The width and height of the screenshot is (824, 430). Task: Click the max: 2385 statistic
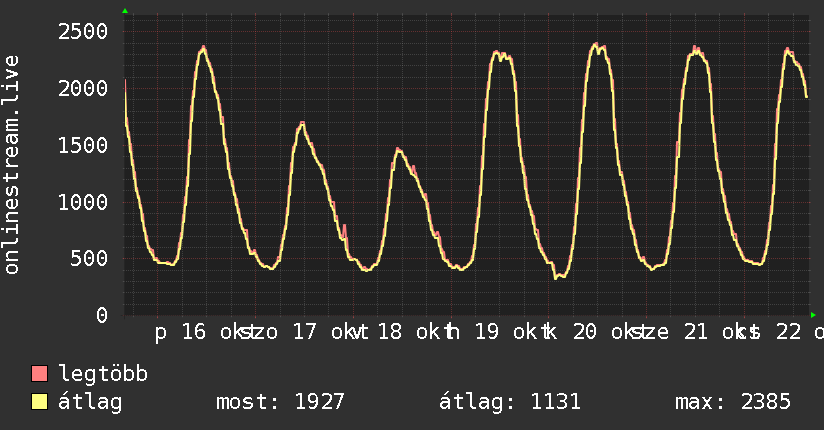733,402
